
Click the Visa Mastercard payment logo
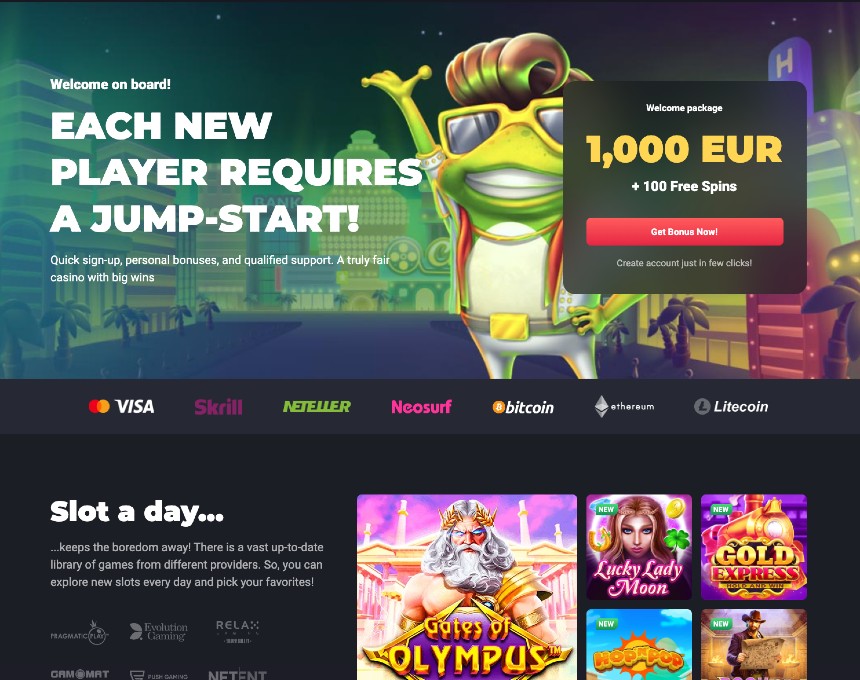(121, 406)
